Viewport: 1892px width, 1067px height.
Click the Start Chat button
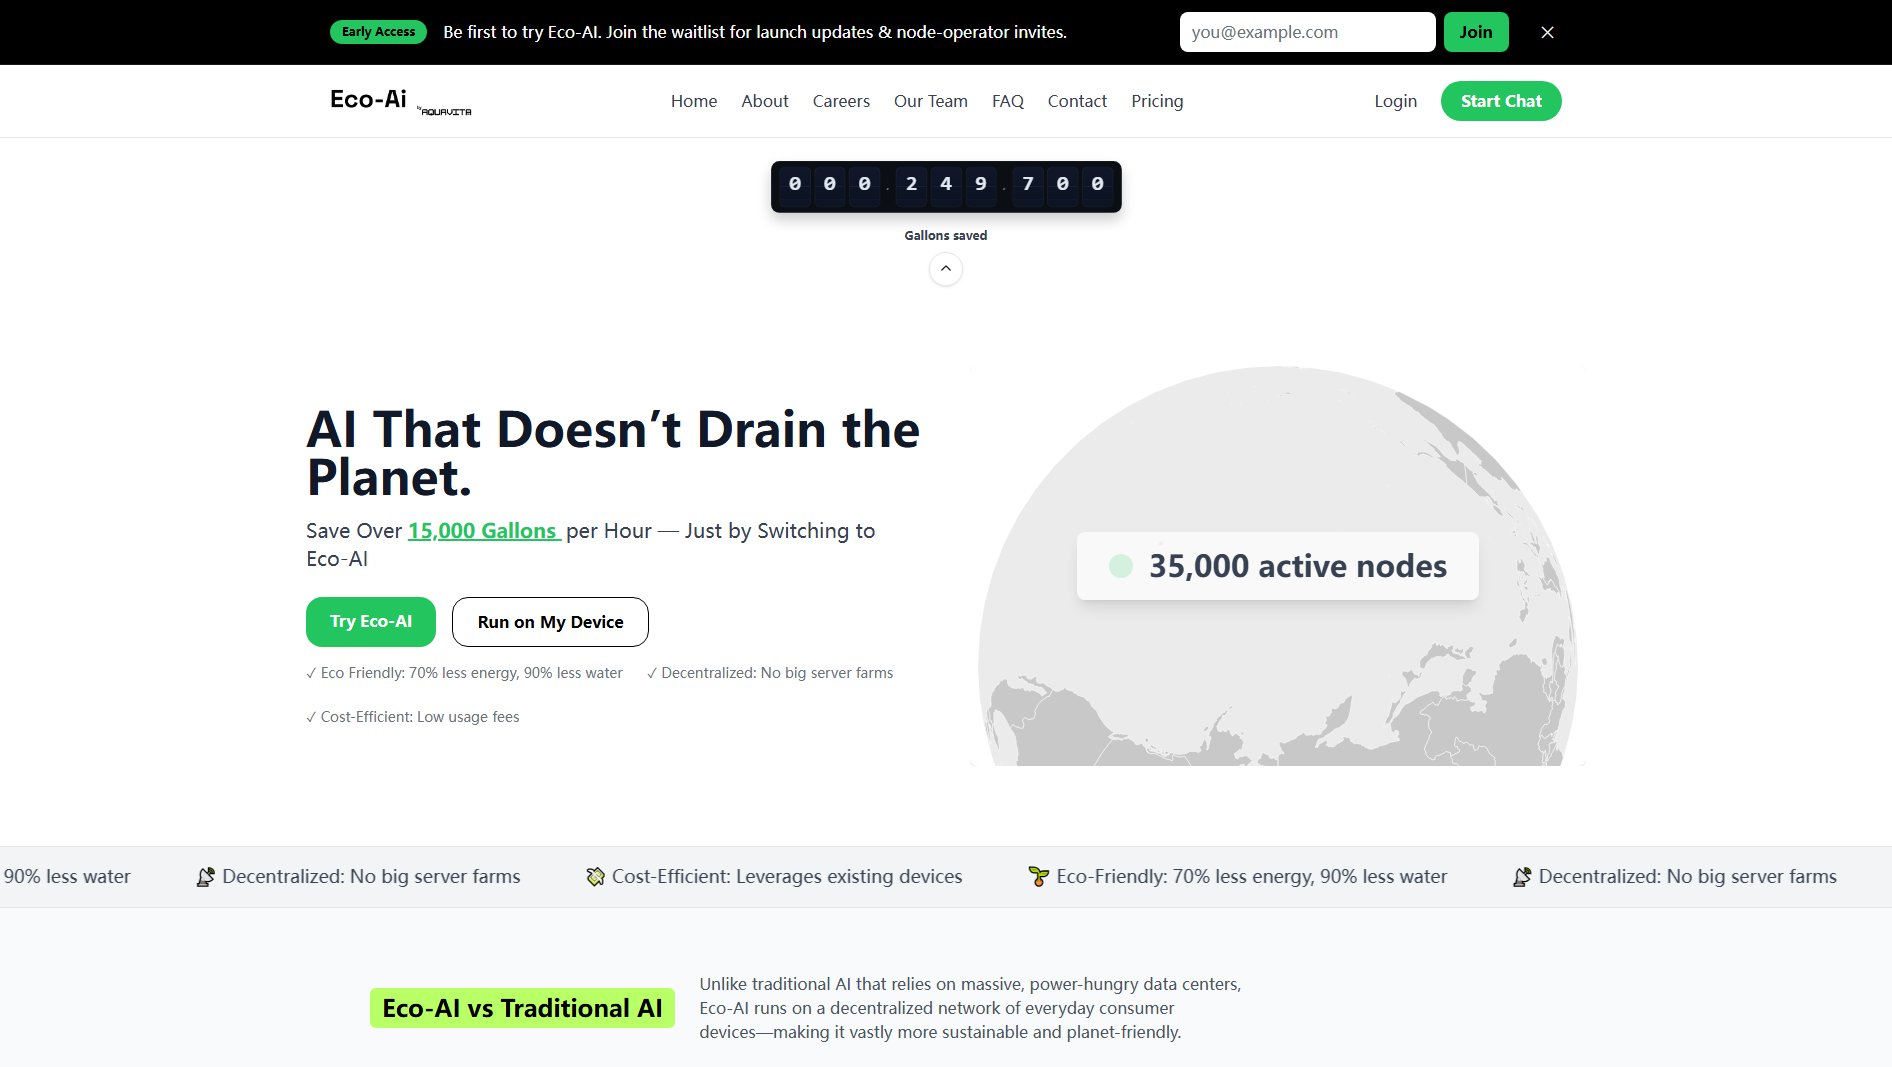(1500, 101)
